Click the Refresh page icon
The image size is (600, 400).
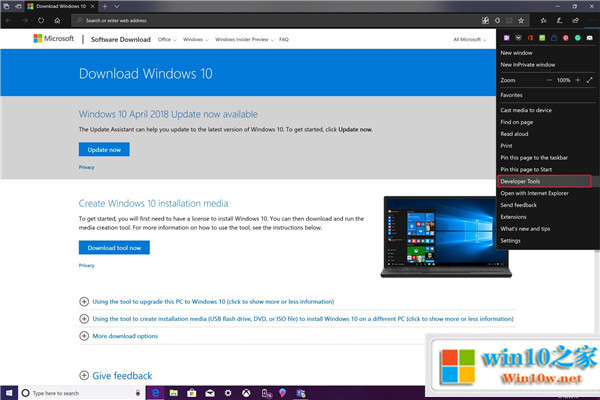point(41,20)
